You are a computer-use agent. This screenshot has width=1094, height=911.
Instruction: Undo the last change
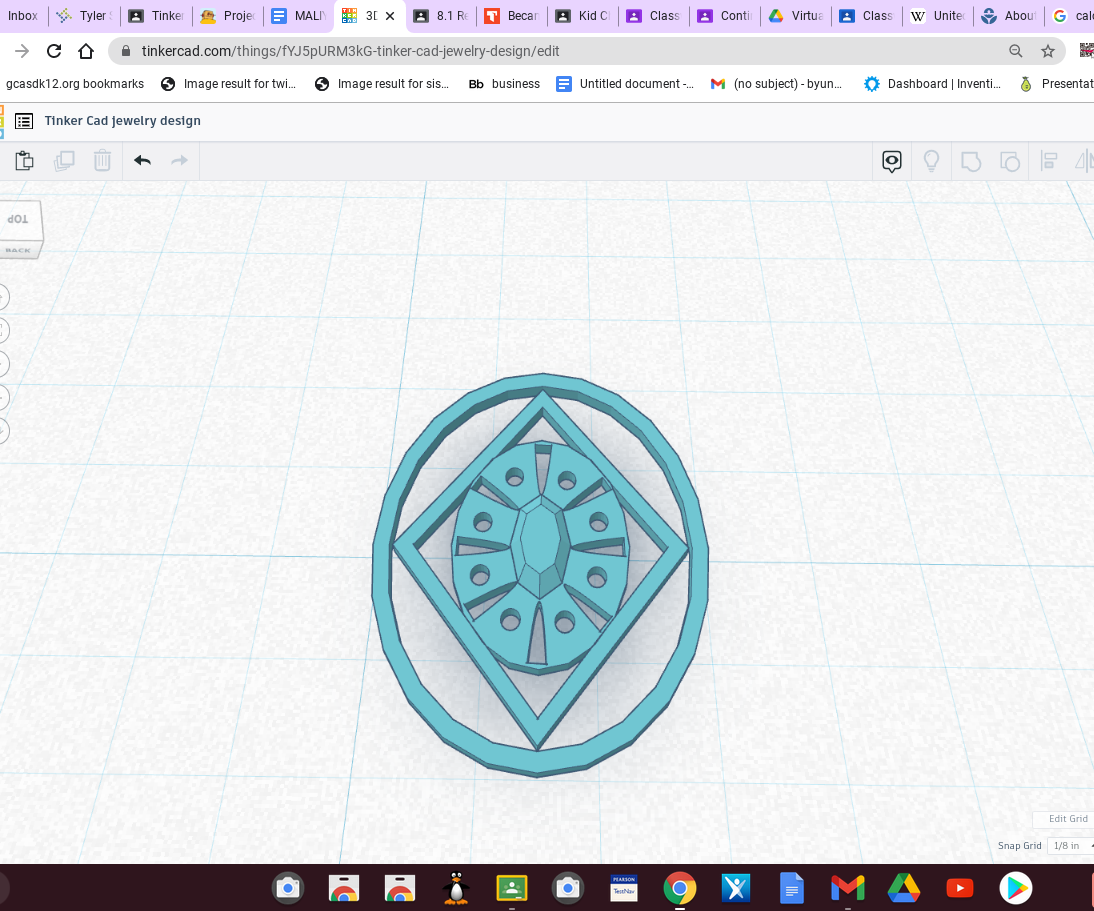141,160
